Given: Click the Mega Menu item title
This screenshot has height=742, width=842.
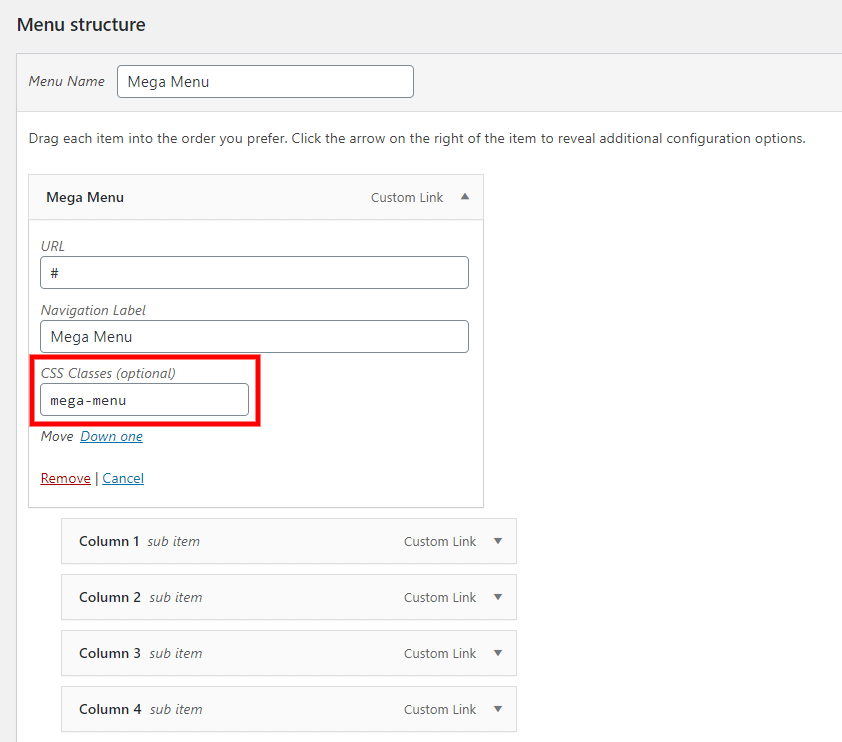Looking at the screenshot, I should tap(85, 198).
